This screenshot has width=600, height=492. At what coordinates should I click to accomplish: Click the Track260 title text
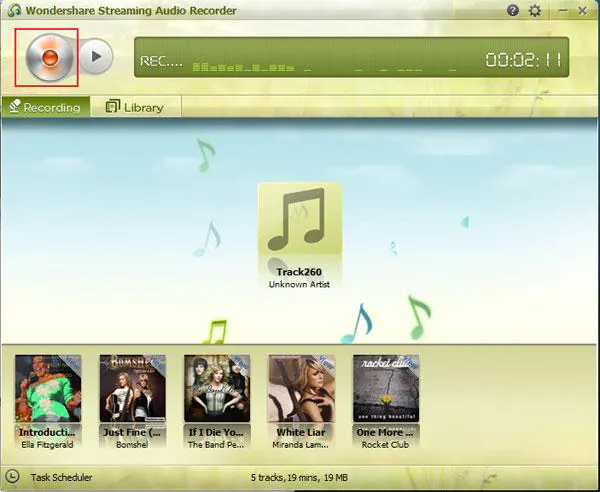tap(300, 271)
